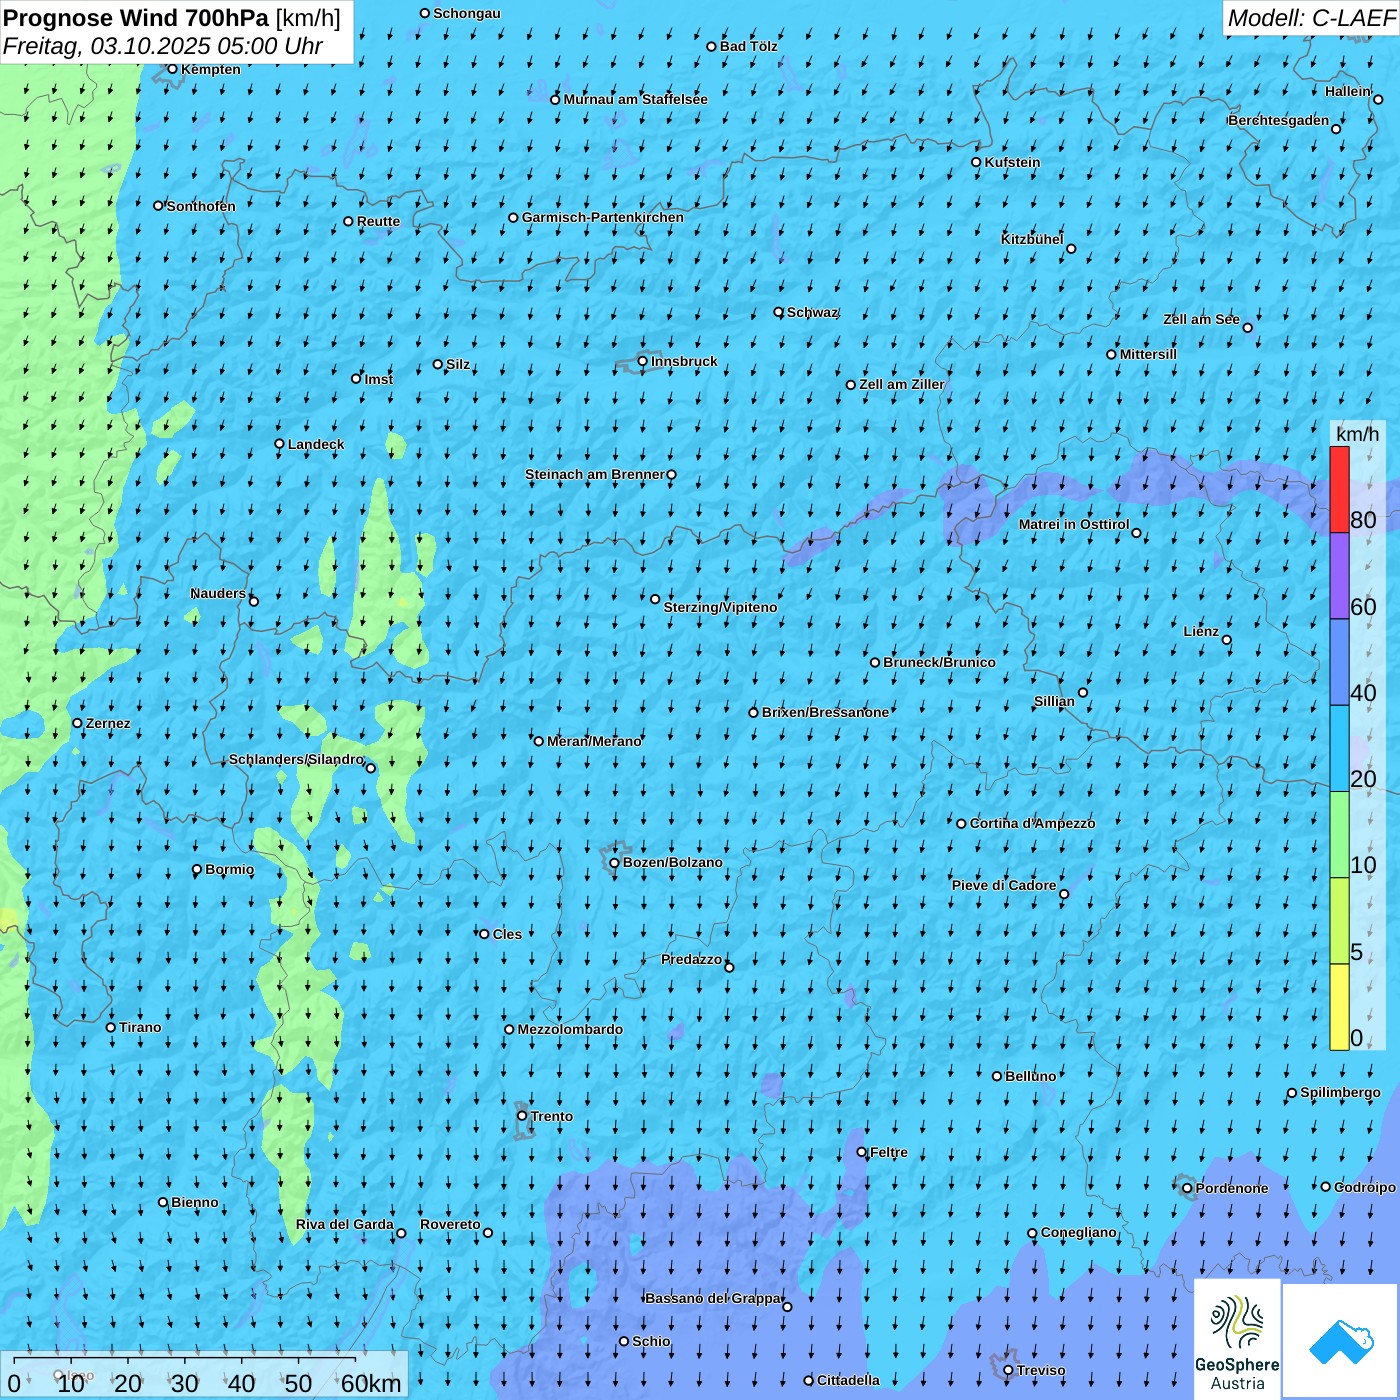The width and height of the screenshot is (1400, 1400).
Task: Click the 'Rovereto' label
Action: [450, 1224]
